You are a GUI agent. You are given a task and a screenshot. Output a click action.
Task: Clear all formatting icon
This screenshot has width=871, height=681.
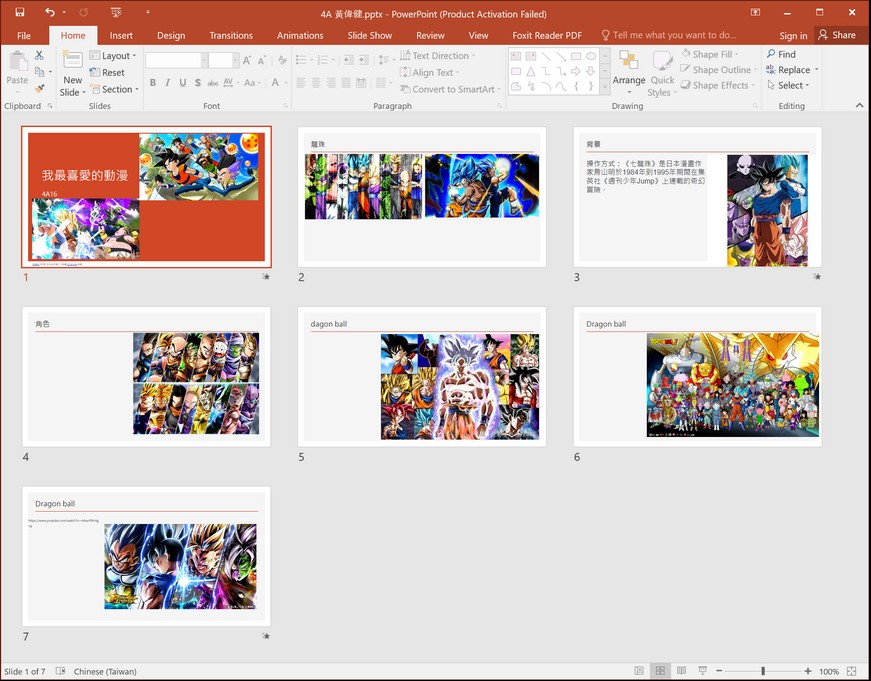coord(282,60)
